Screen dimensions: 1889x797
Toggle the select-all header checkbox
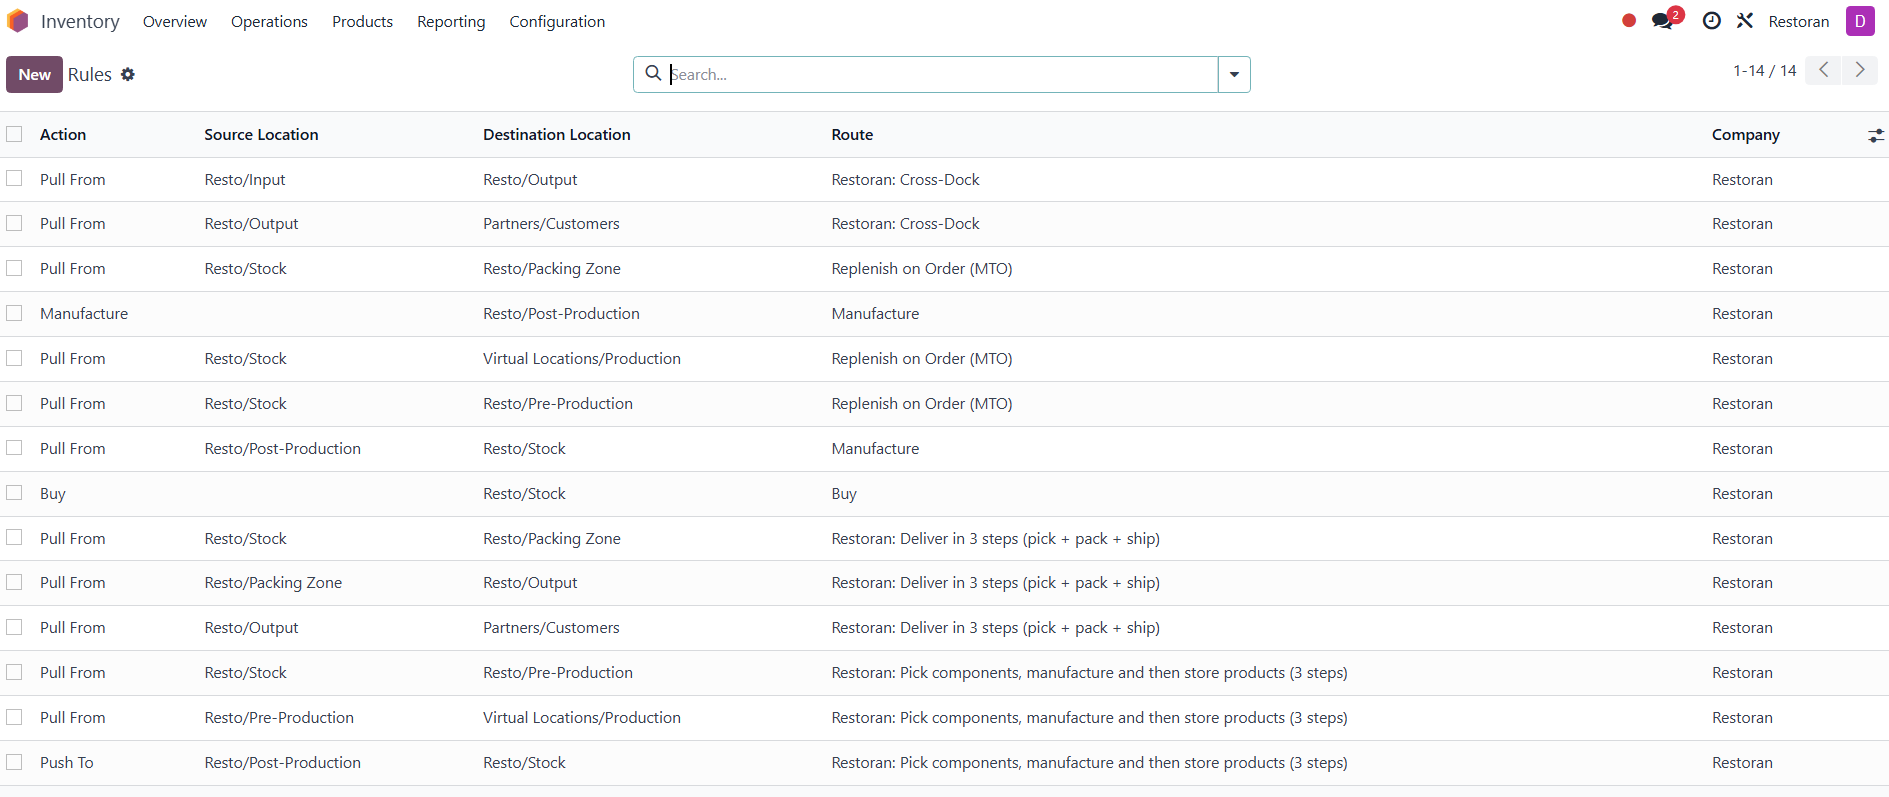(x=14, y=134)
